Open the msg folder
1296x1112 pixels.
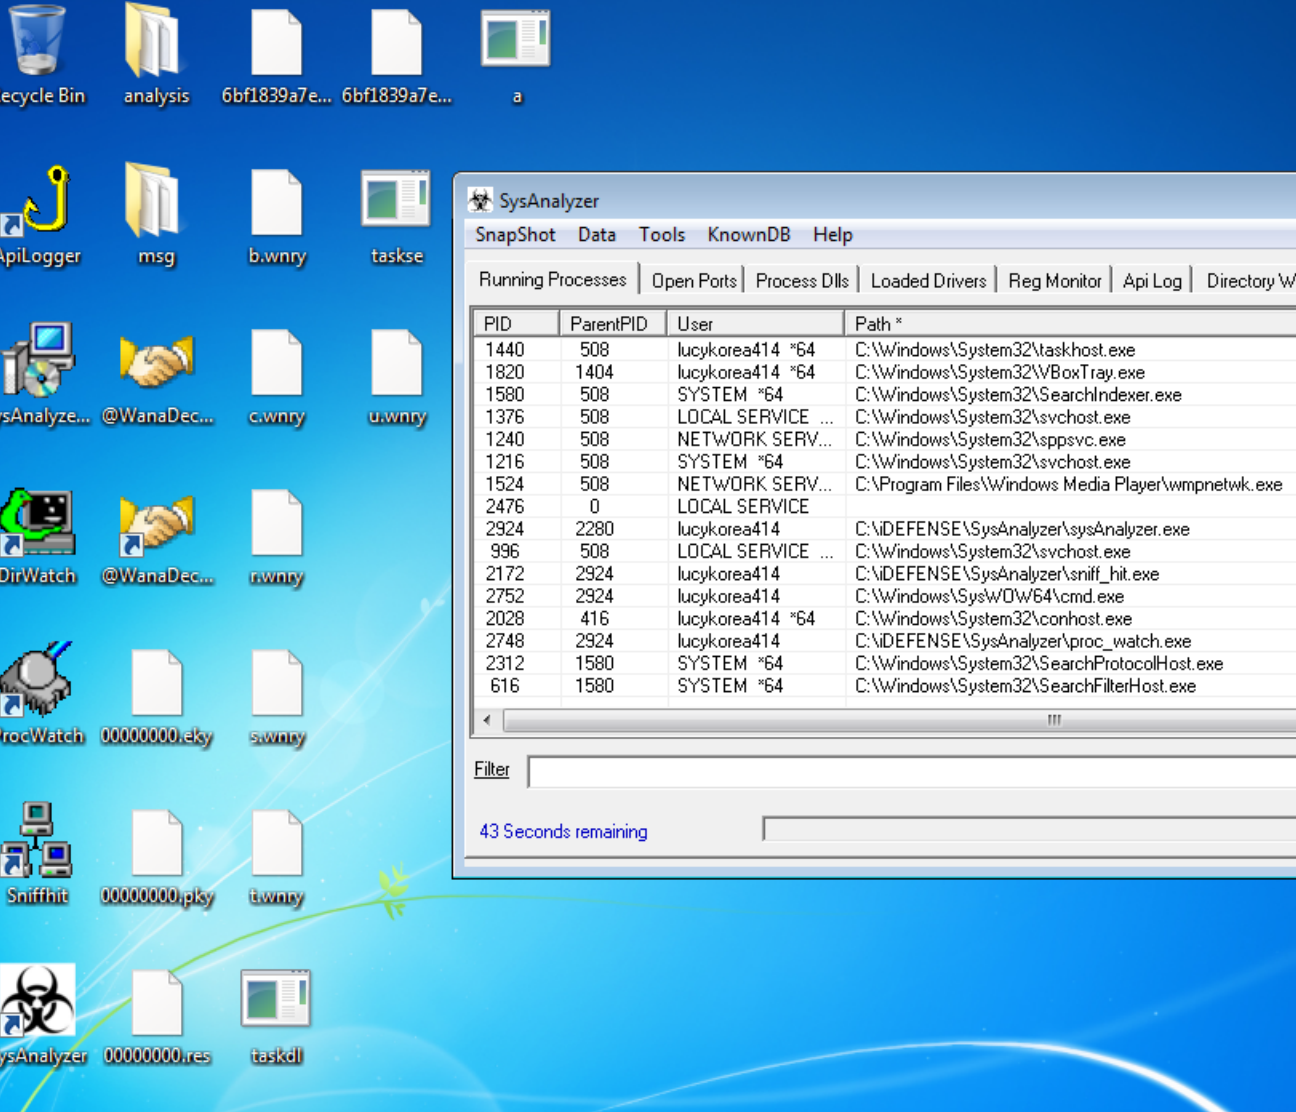(x=156, y=215)
